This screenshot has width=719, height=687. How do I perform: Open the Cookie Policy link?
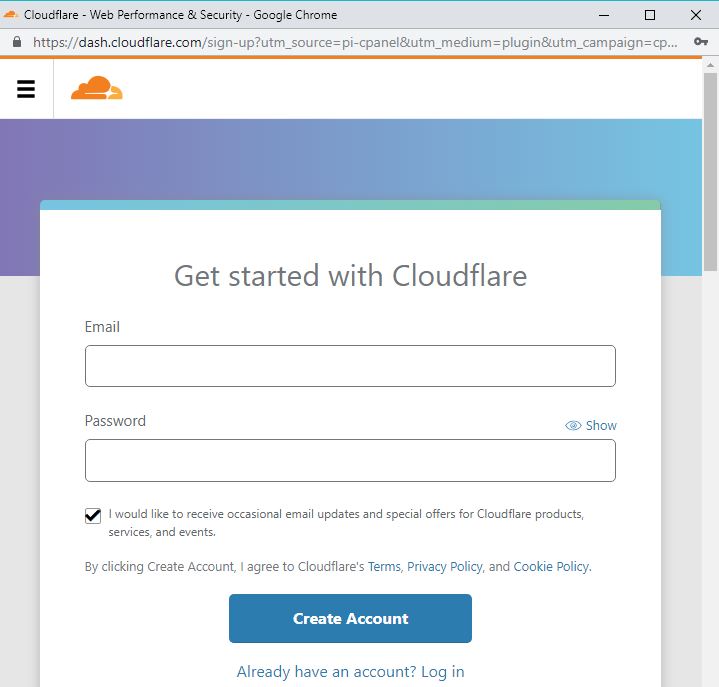pyautogui.click(x=551, y=567)
